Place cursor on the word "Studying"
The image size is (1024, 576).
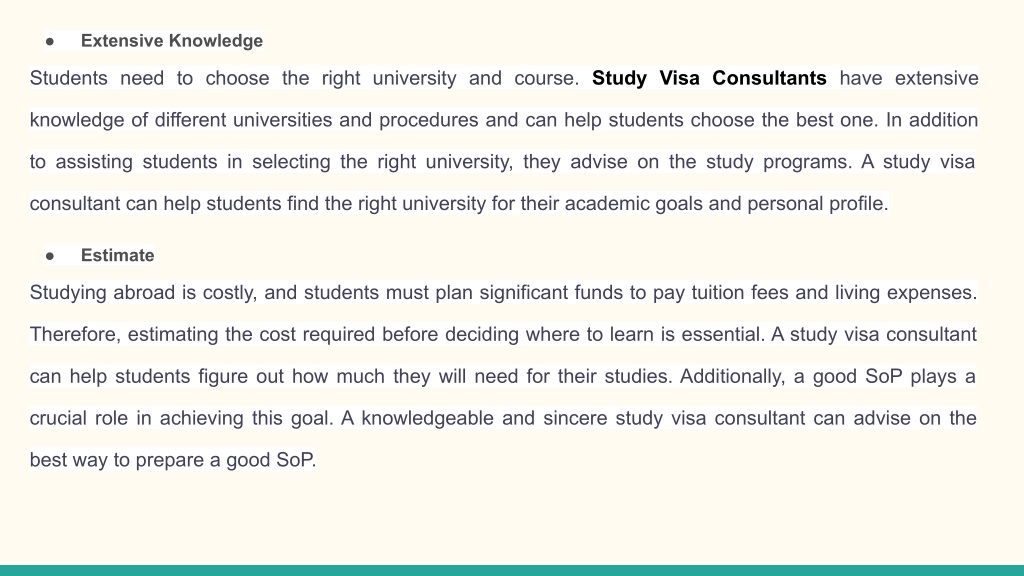pos(69,293)
